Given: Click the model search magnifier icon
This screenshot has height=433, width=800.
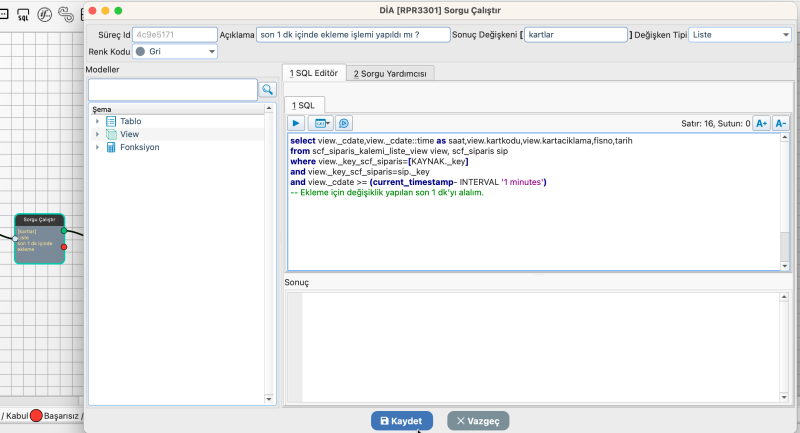Looking at the screenshot, I should 268,90.
